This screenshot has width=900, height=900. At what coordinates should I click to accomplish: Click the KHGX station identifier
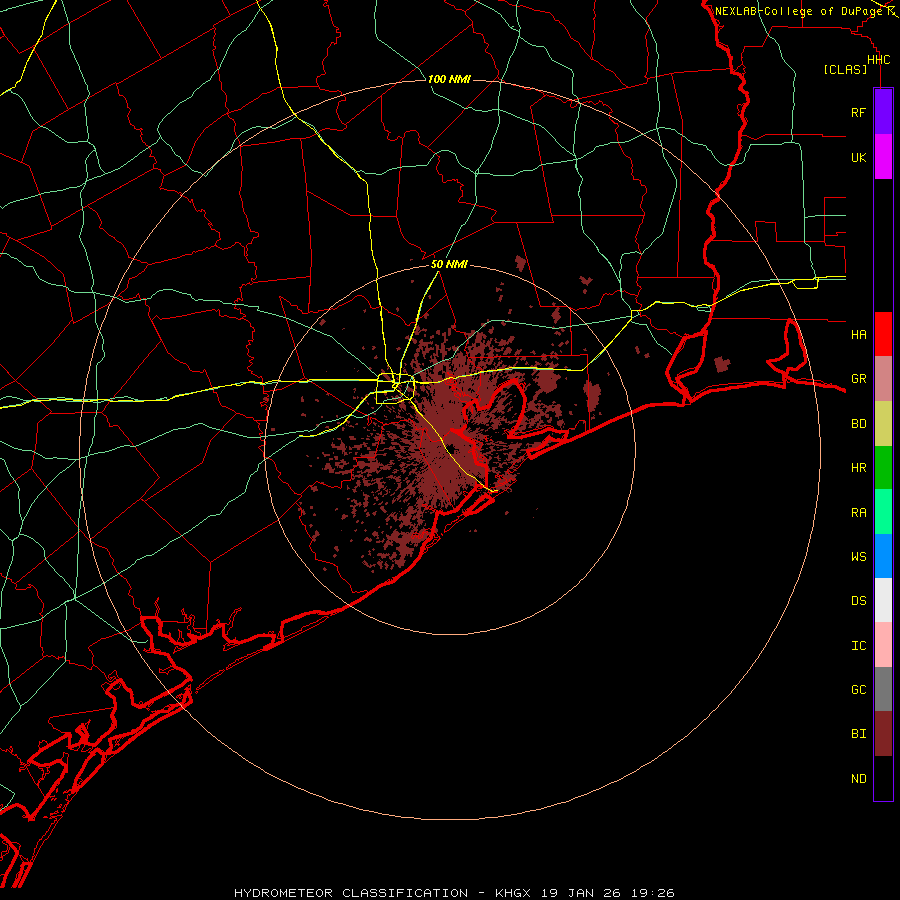(x=513, y=893)
